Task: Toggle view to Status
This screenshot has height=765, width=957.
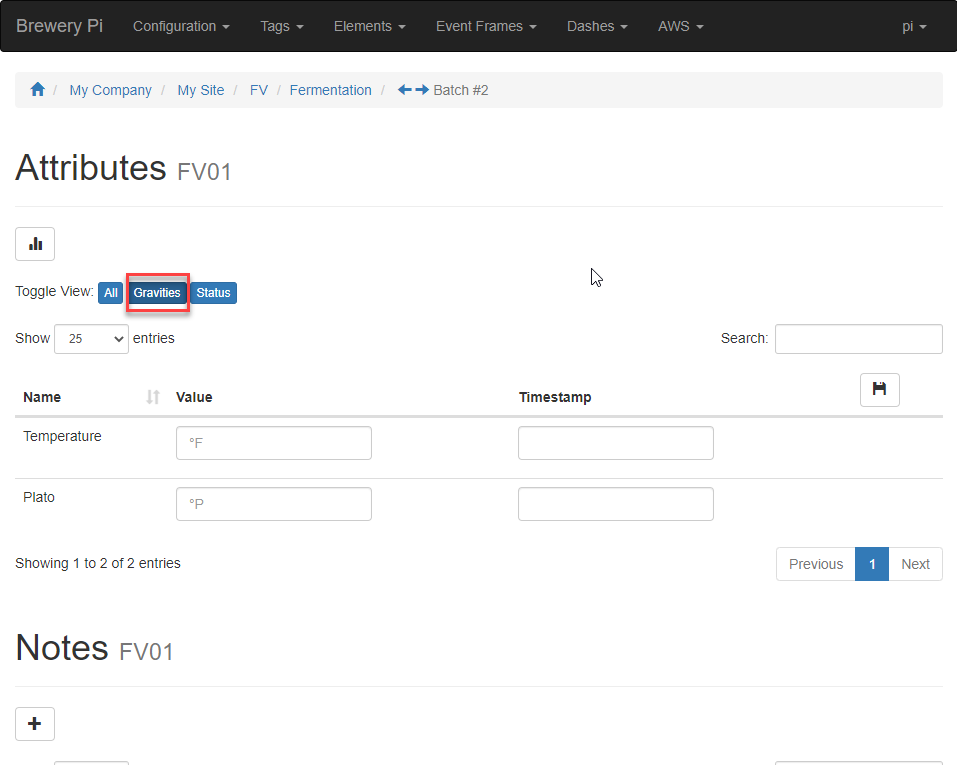Action: pos(213,293)
